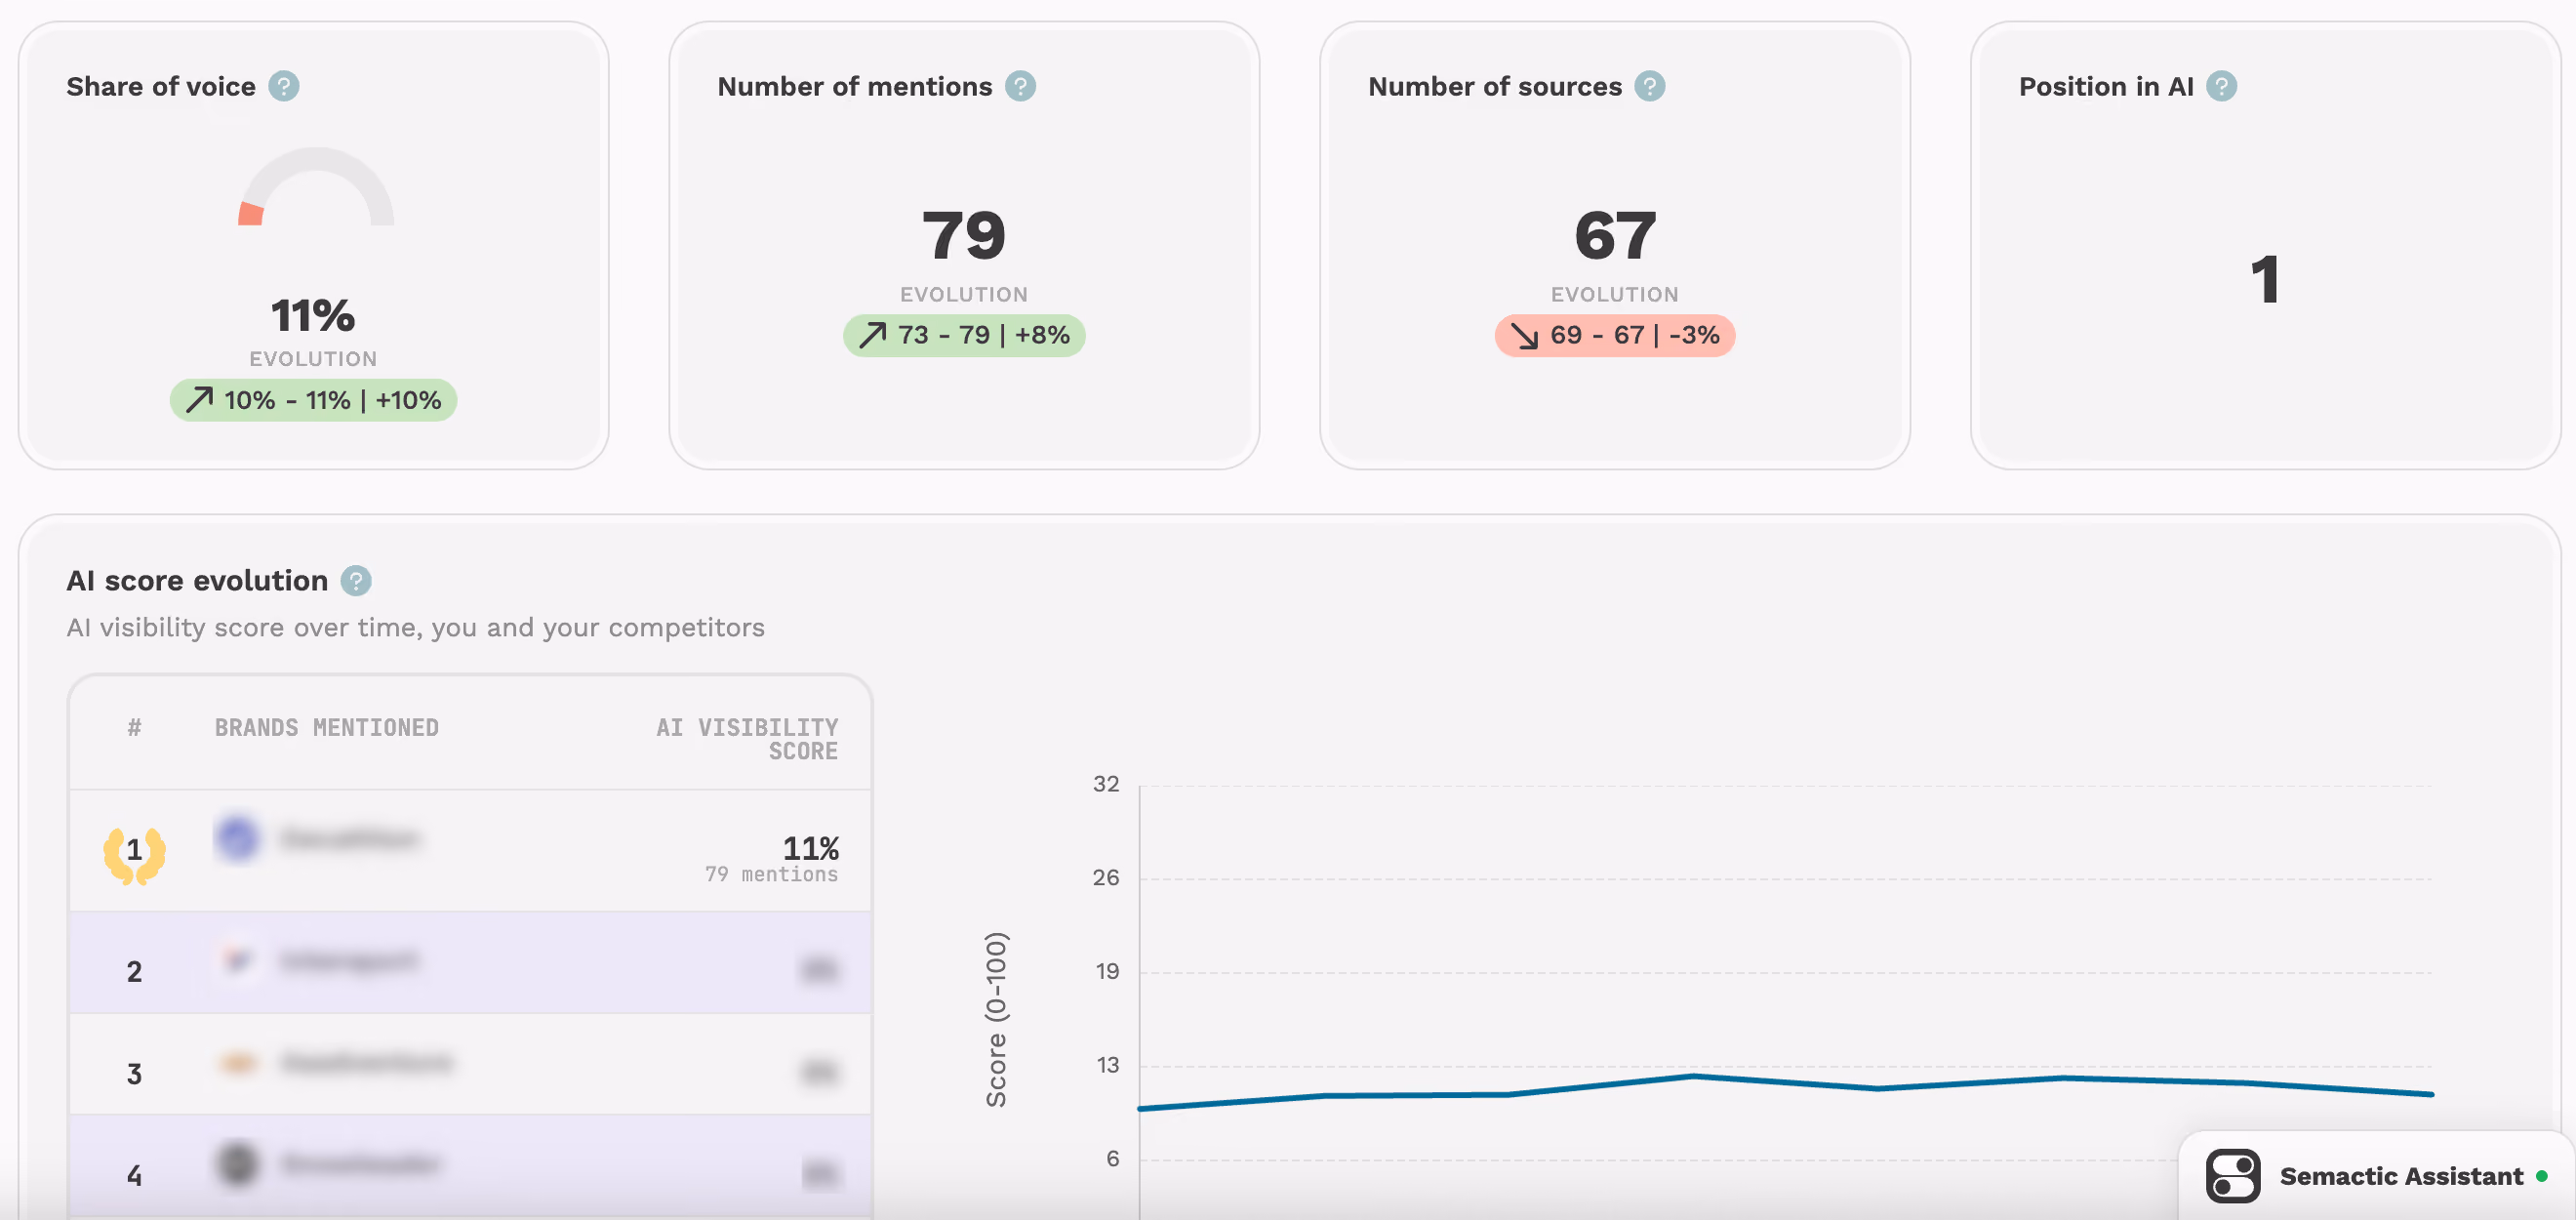Image resolution: width=2576 pixels, height=1220 pixels.
Task: Select the share of voice gauge
Action: point(316,187)
